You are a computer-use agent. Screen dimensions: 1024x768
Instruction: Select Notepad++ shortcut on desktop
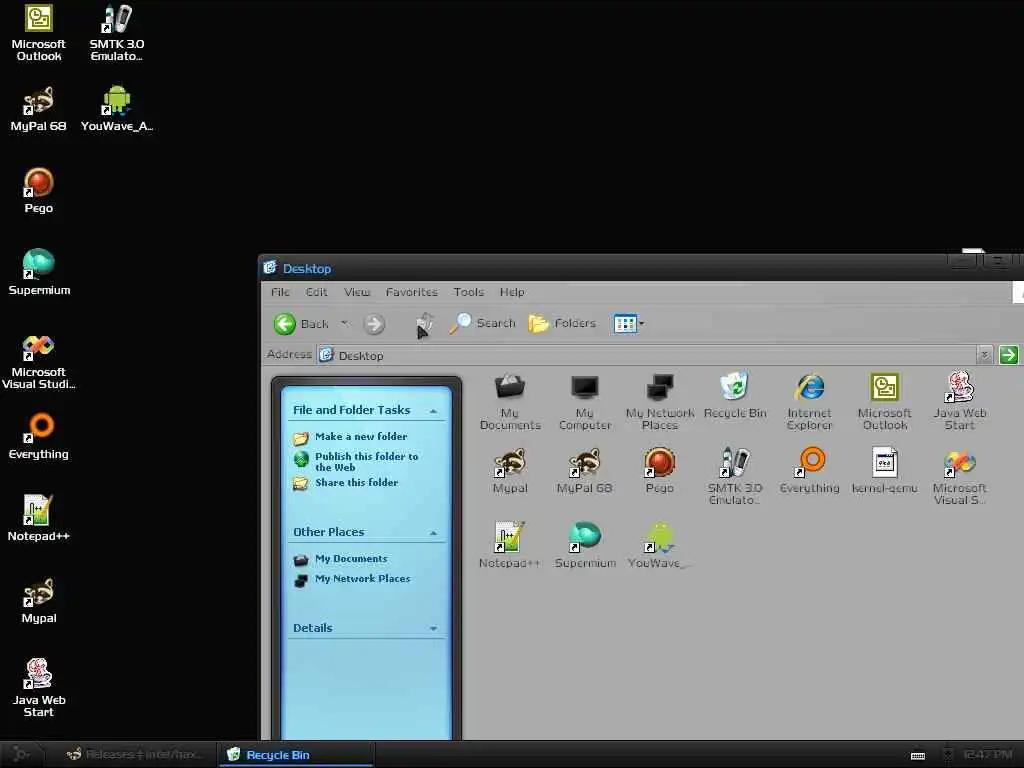click(x=39, y=519)
